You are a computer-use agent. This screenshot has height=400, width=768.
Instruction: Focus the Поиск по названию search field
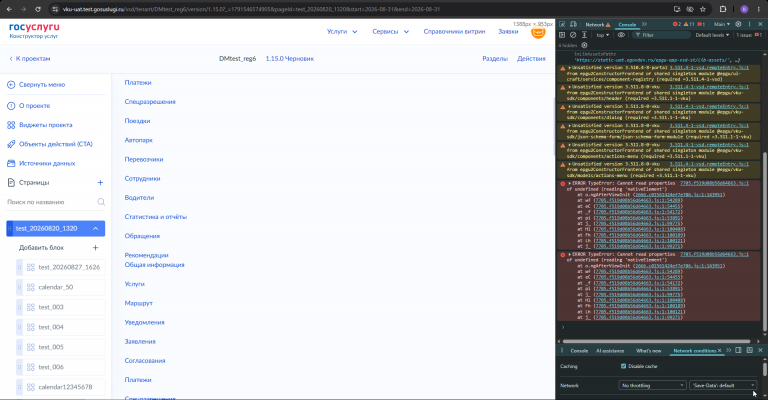coord(51,202)
